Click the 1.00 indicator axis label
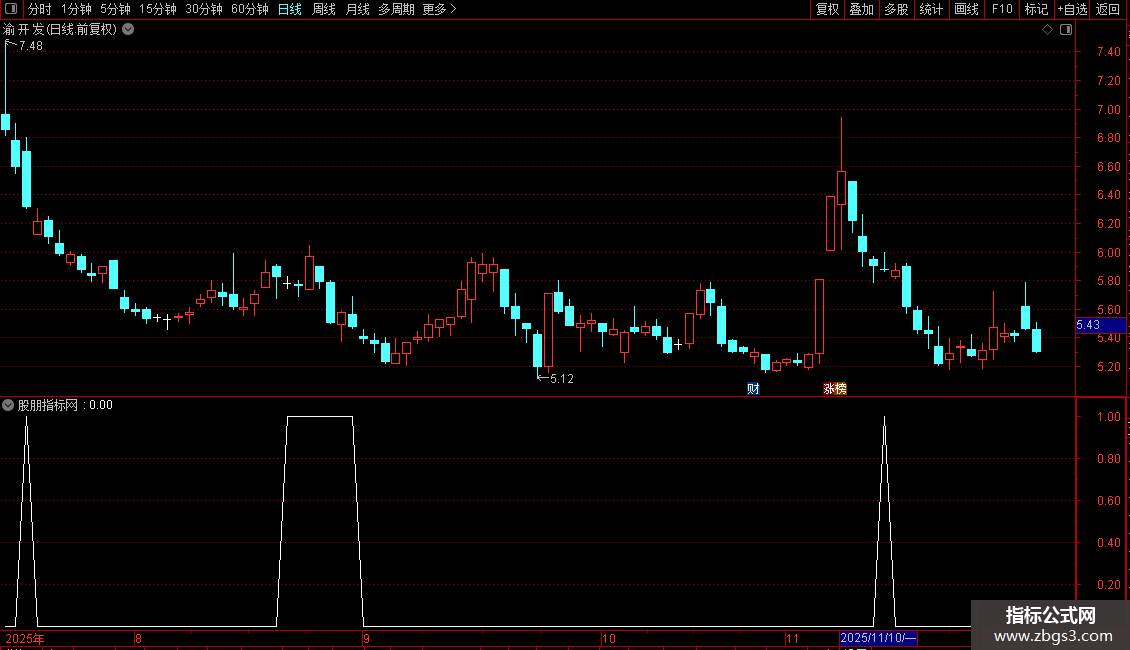Viewport: 1130px width, 650px height. 1108,417
